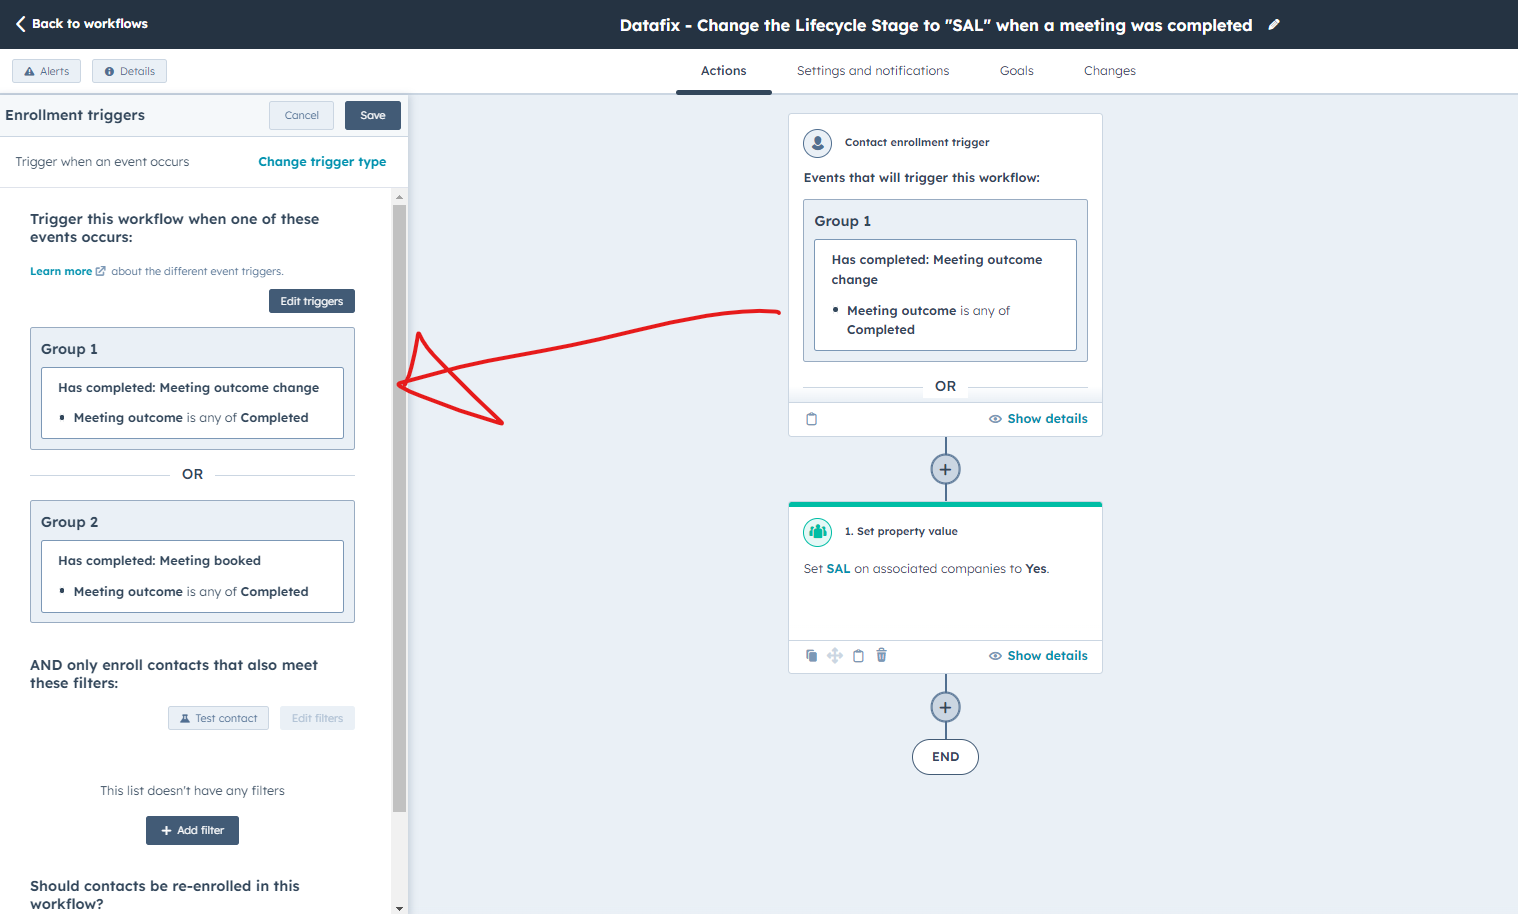Image resolution: width=1518 pixels, height=914 pixels.
Task: Click the contact enrollment trigger person icon
Action: pyautogui.click(x=817, y=143)
